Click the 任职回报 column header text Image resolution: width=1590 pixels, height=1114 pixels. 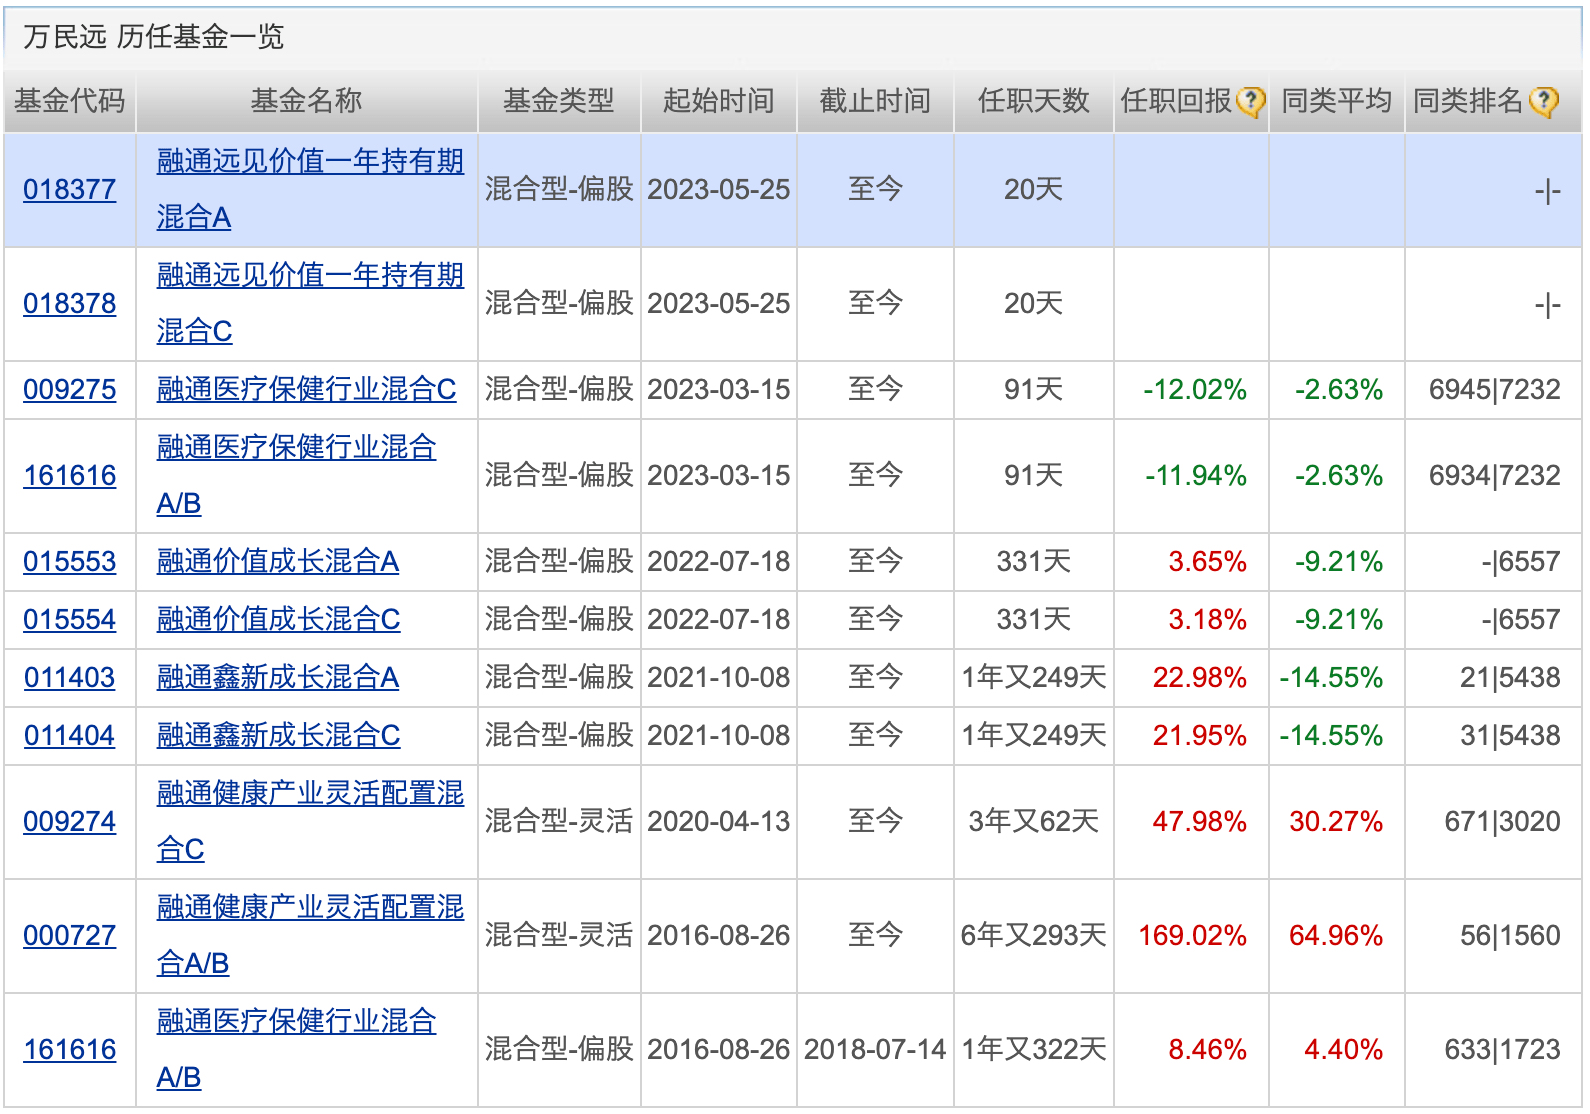1177,101
